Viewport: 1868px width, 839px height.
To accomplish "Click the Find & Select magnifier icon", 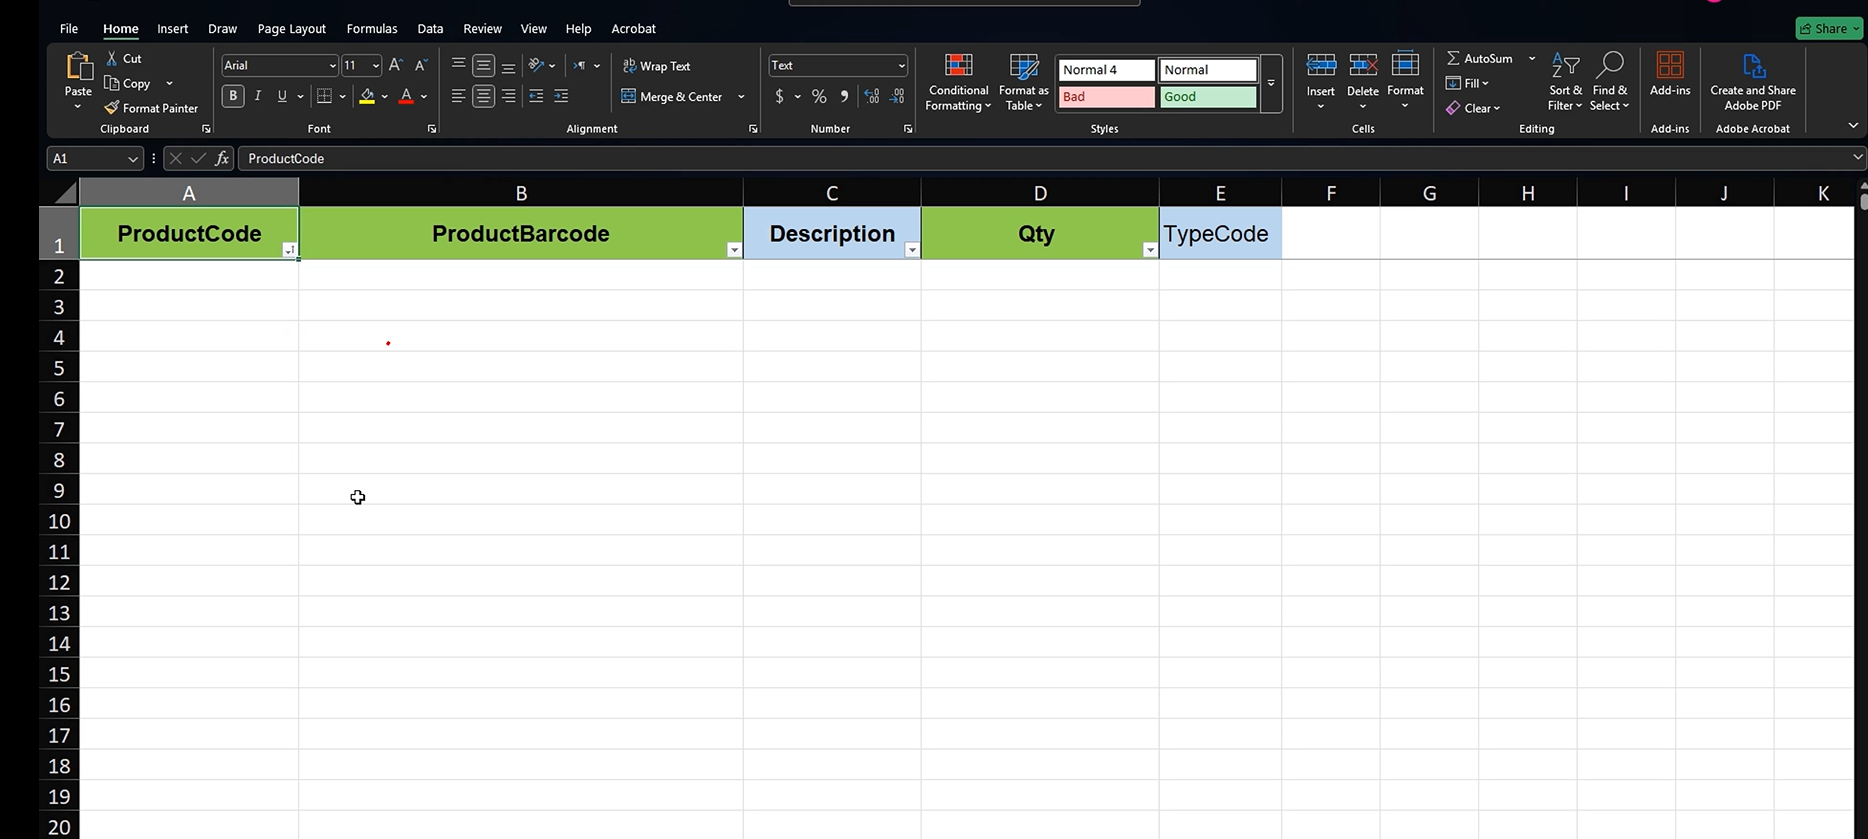I will click(1609, 66).
